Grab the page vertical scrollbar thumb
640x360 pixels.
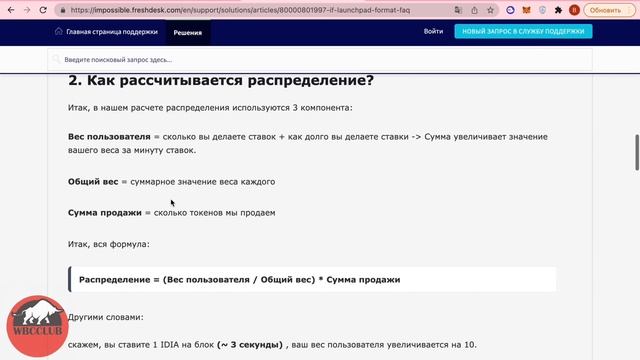pyautogui.click(x=637, y=152)
